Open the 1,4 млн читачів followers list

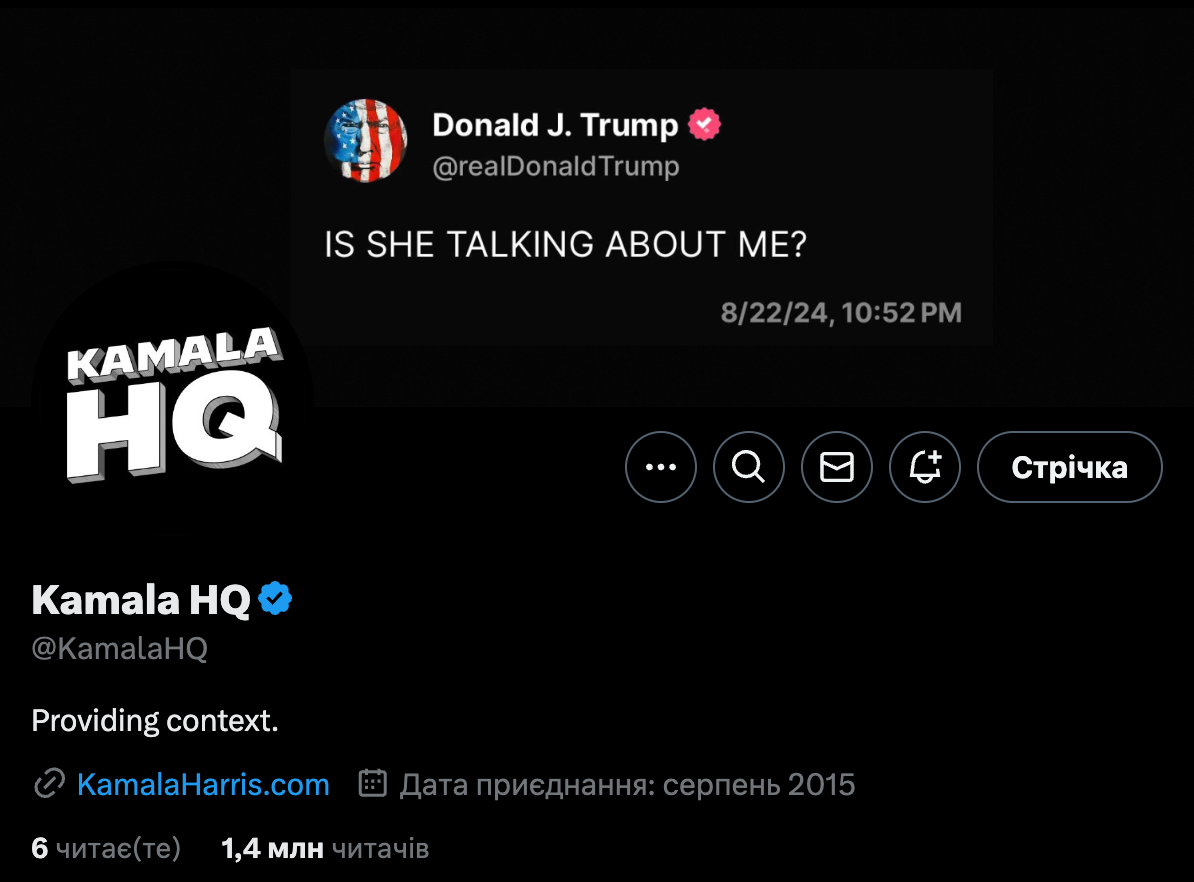325,849
